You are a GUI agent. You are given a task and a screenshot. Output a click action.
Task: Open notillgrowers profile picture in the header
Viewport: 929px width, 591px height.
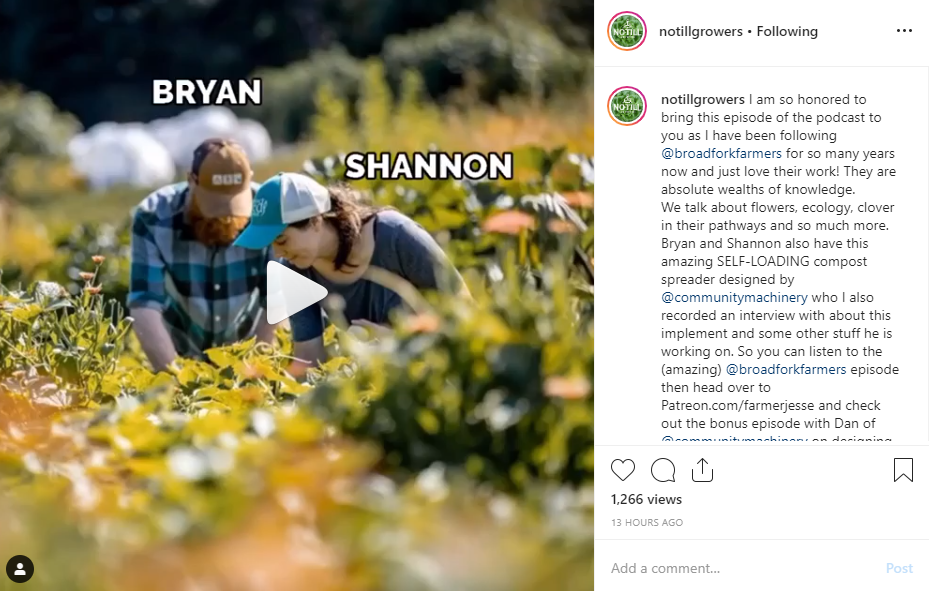point(627,31)
